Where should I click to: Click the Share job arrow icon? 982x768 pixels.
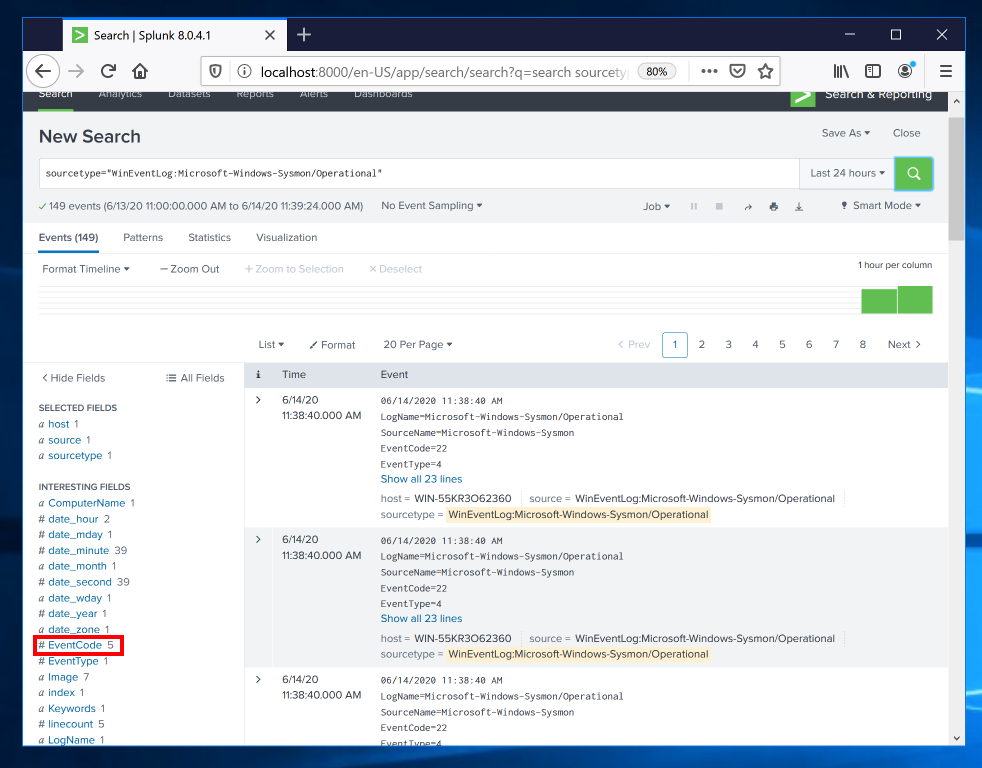coord(747,206)
